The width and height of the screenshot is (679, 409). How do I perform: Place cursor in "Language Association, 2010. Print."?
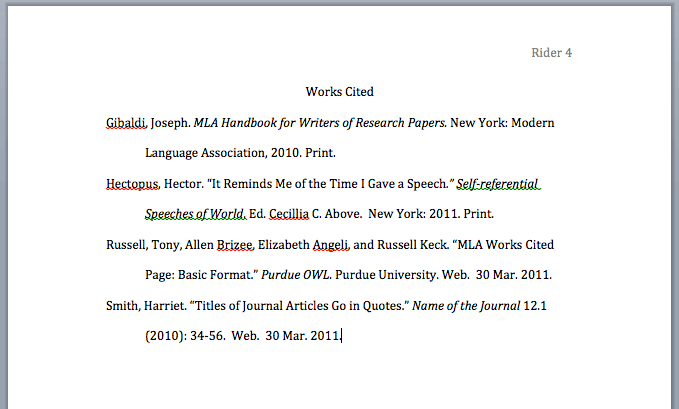[x=240, y=154]
